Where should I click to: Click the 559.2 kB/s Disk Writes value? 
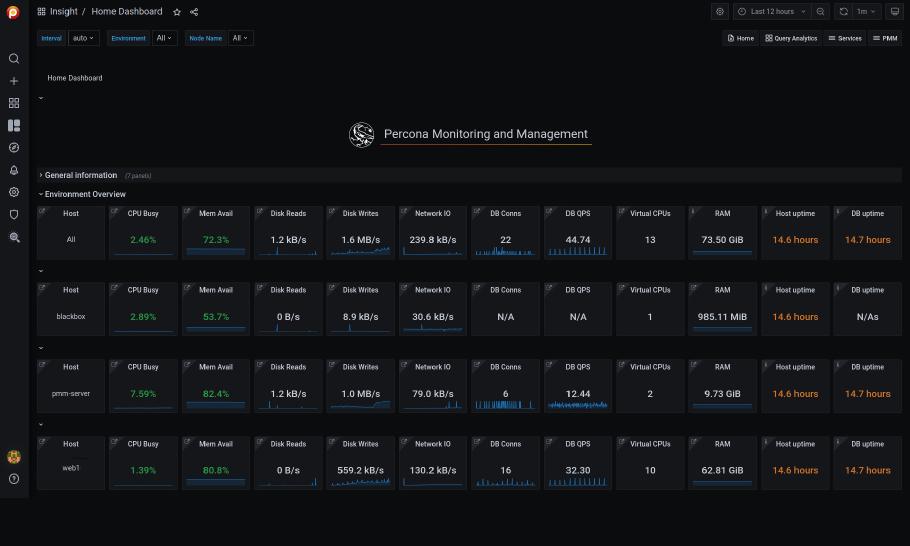coord(360,470)
